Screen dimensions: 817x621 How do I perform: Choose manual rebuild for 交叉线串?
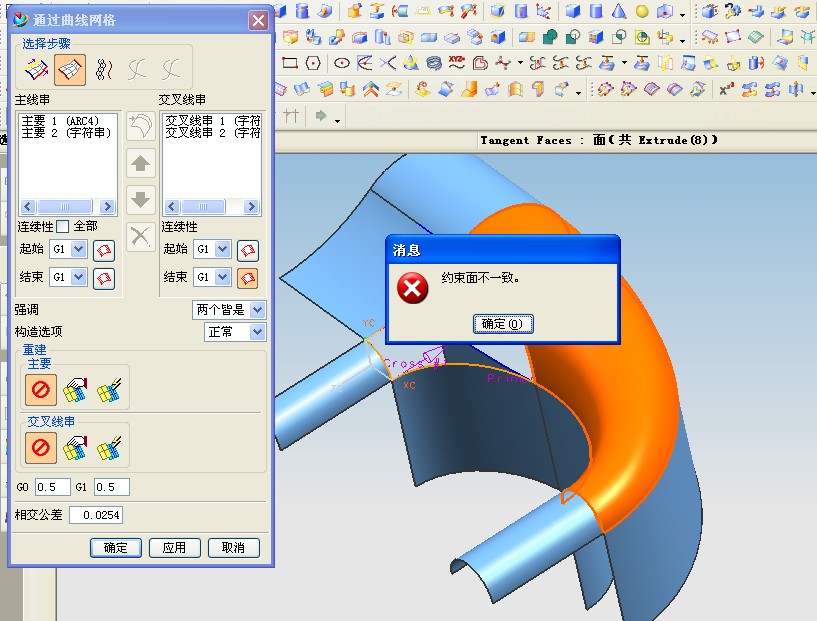coord(75,448)
